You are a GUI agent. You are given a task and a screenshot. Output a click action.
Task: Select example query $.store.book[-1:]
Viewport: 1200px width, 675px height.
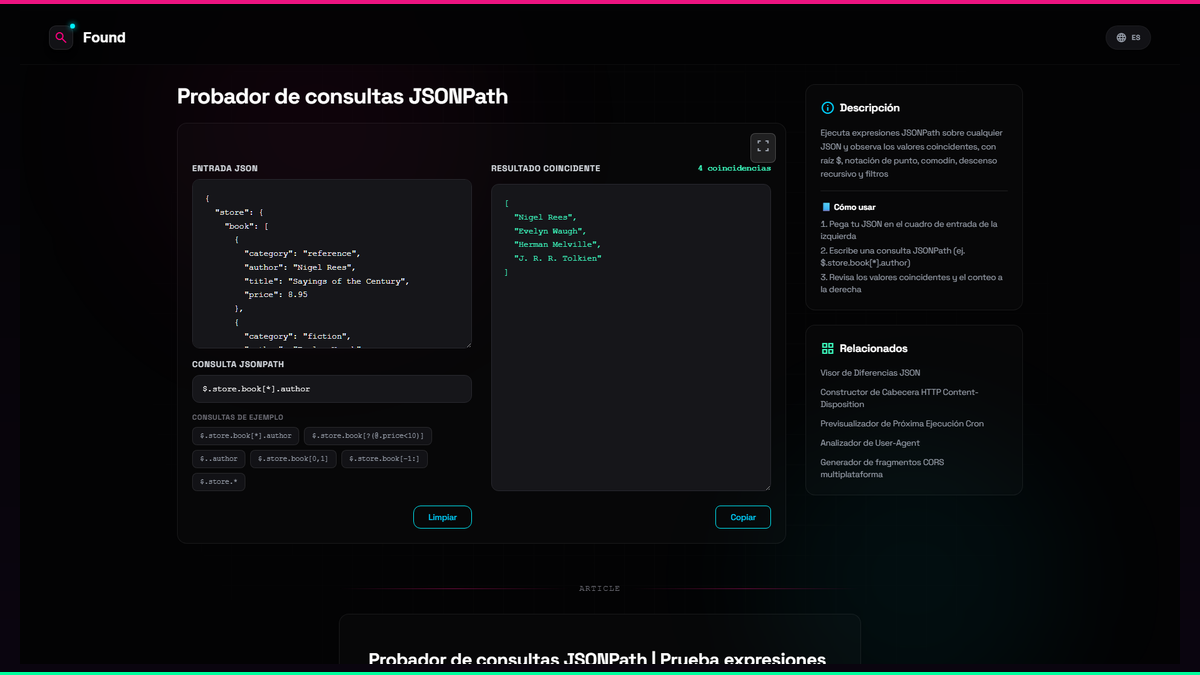coord(385,459)
